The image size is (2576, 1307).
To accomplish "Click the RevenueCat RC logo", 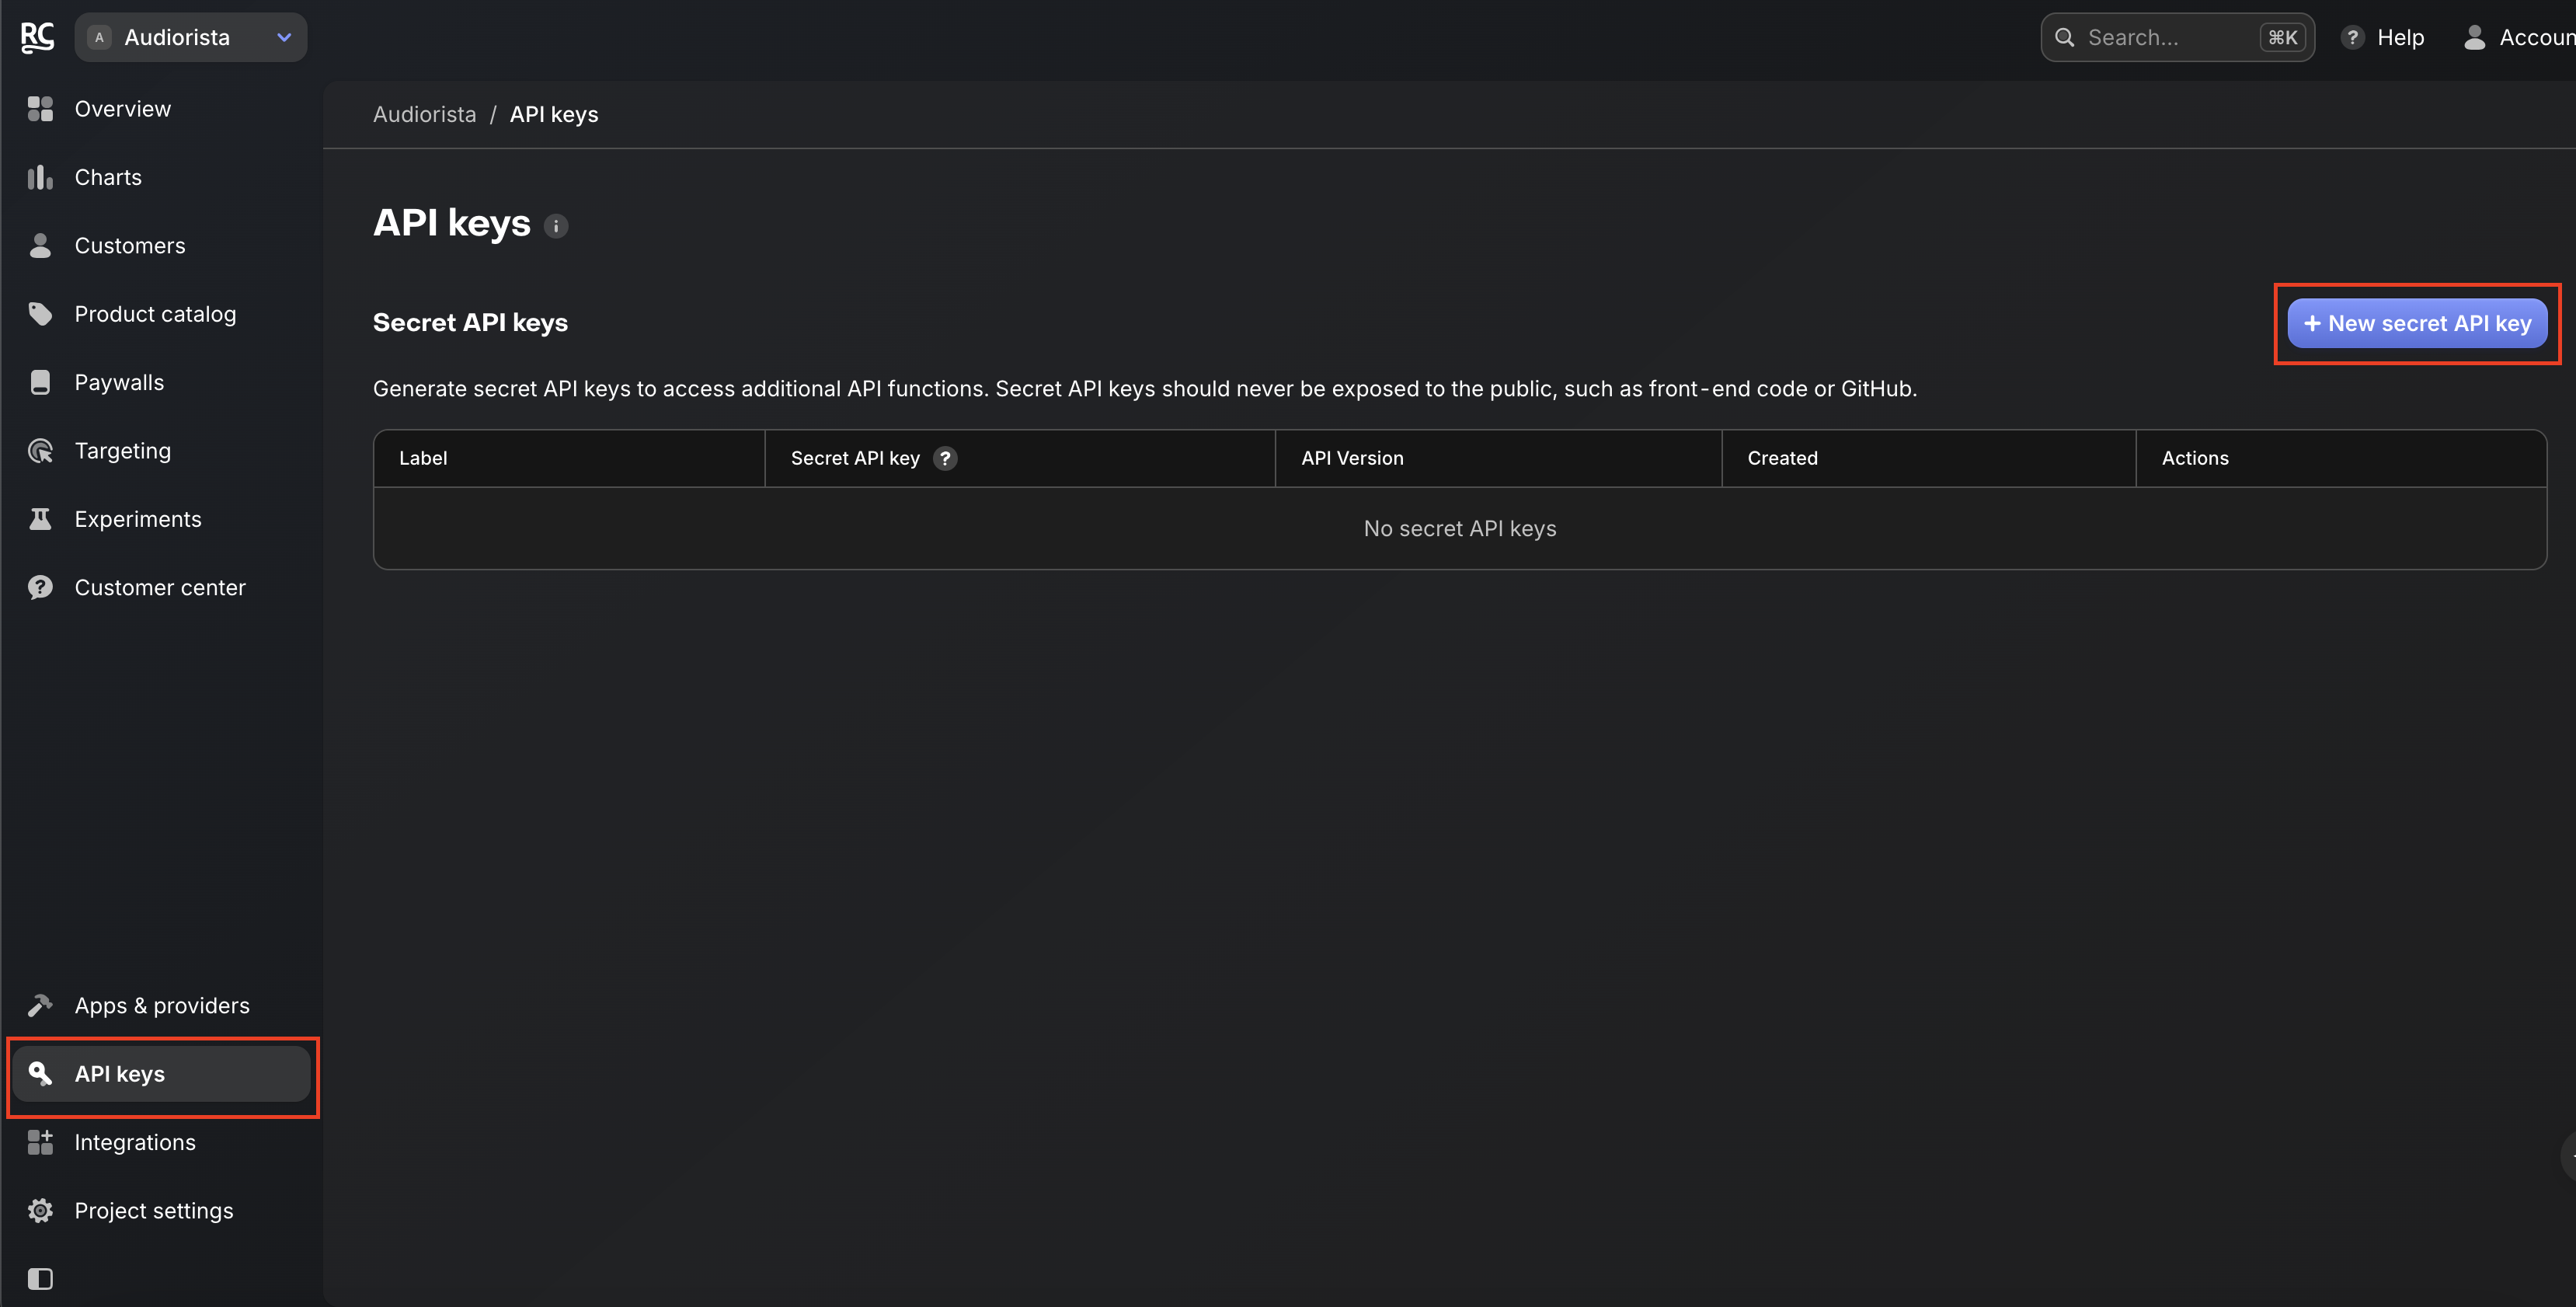I will point(37,37).
